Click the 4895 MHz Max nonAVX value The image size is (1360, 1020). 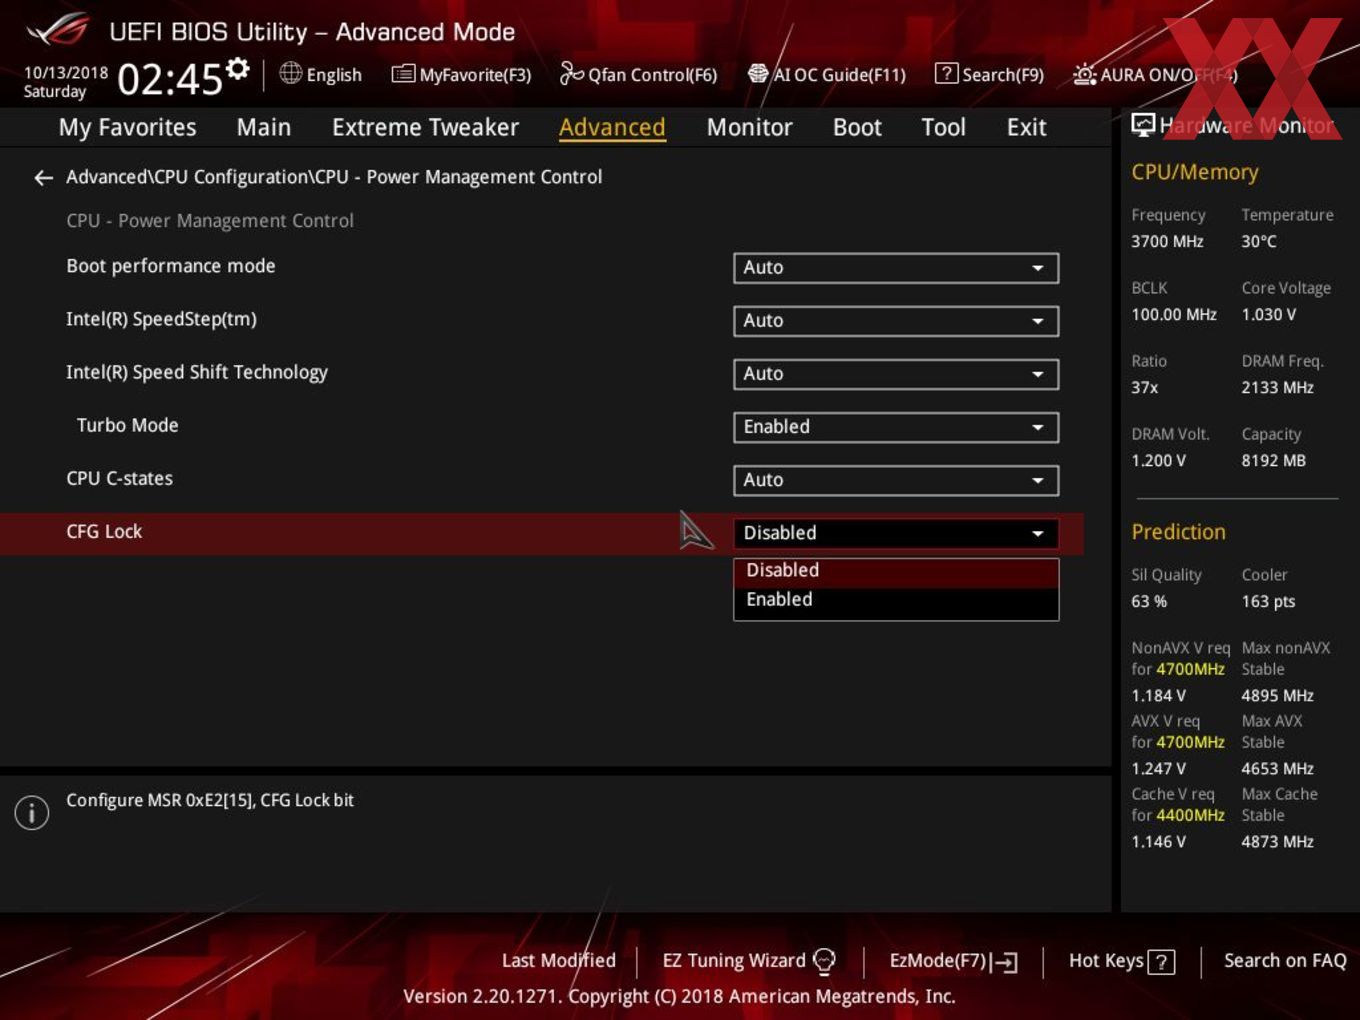[1277, 696]
